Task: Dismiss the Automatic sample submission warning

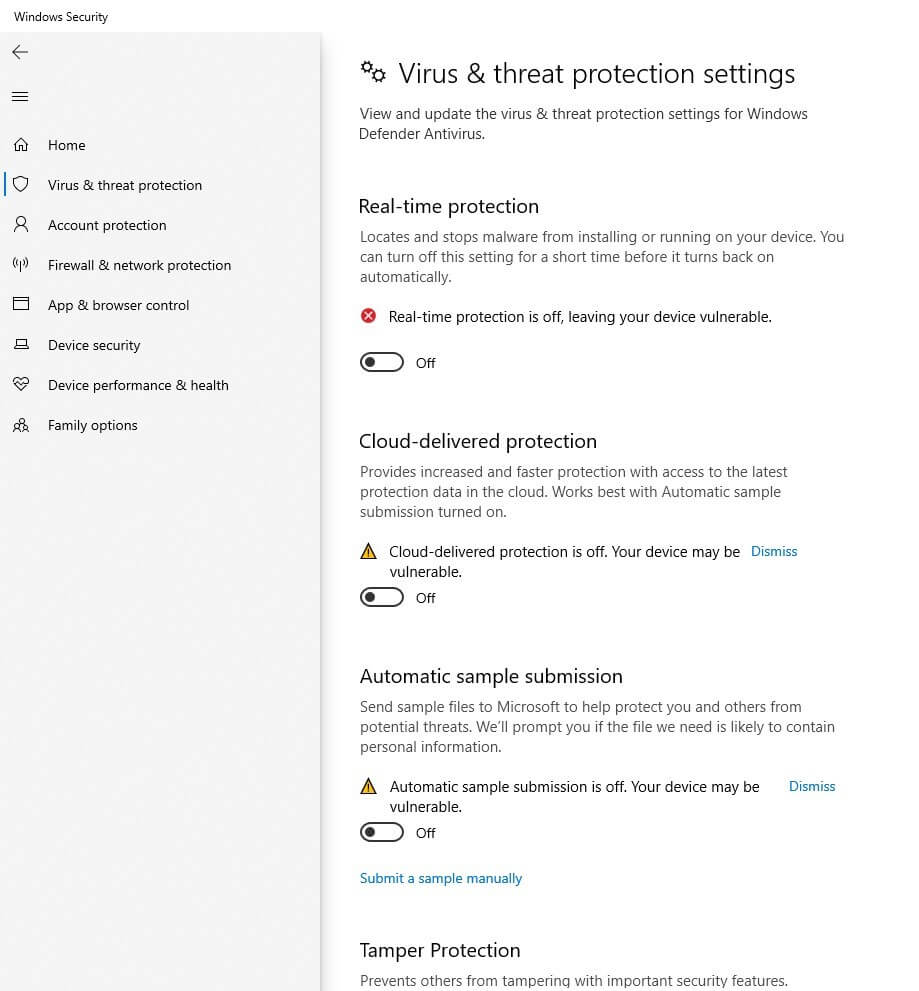Action: (x=811, y=786)
